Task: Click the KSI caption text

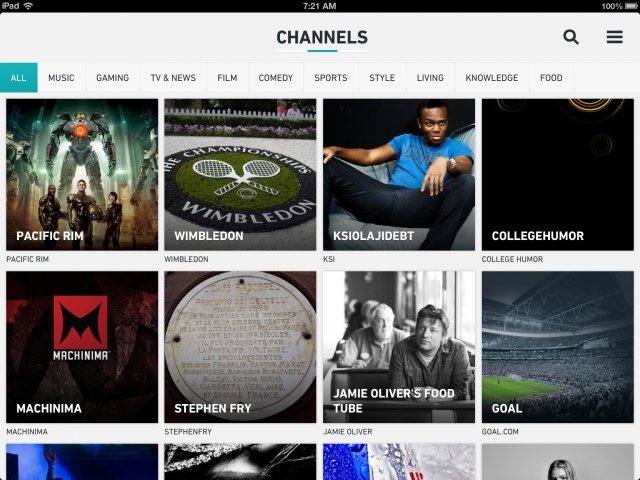Action: click(329, 259)
